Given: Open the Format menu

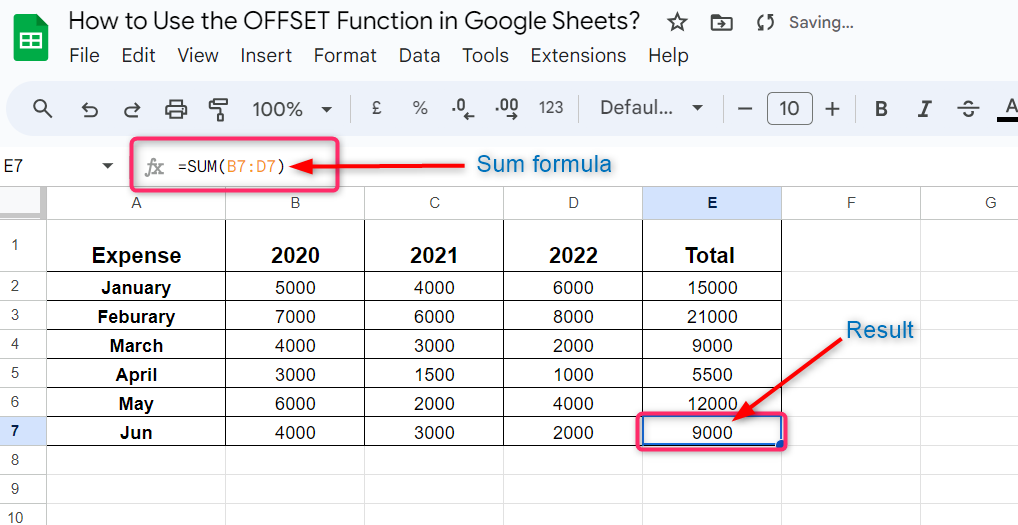Looking at the screenshot, I should click(345, 56).
